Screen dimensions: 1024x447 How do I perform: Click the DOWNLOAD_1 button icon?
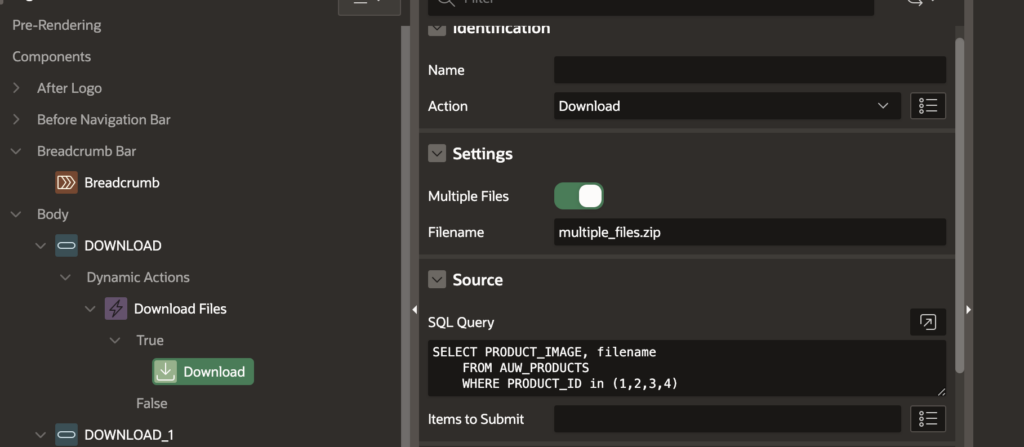(x=66, y=435)
